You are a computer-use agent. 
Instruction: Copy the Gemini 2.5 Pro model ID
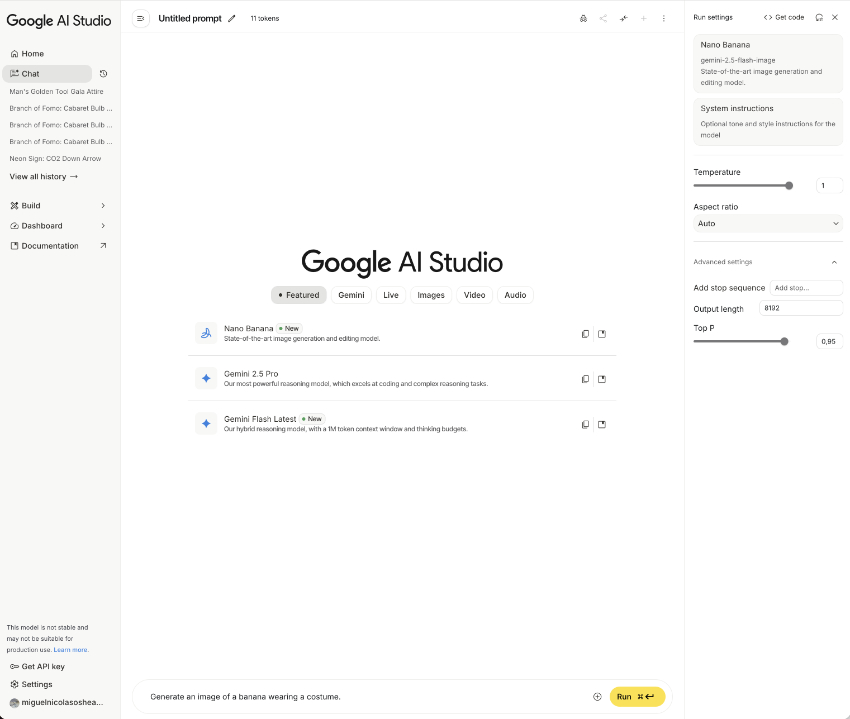click(x=585, y=379)
